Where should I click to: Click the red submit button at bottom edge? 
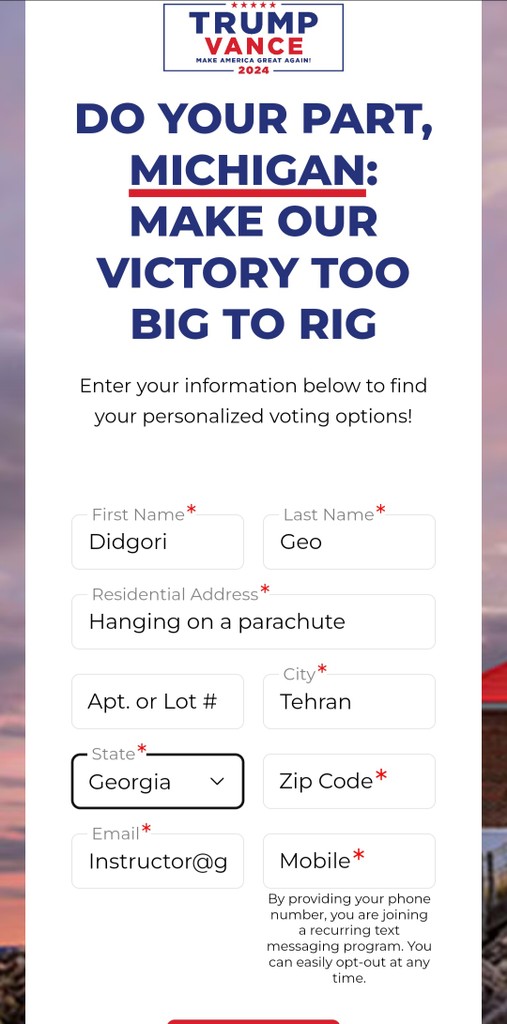pos(254,1021)
